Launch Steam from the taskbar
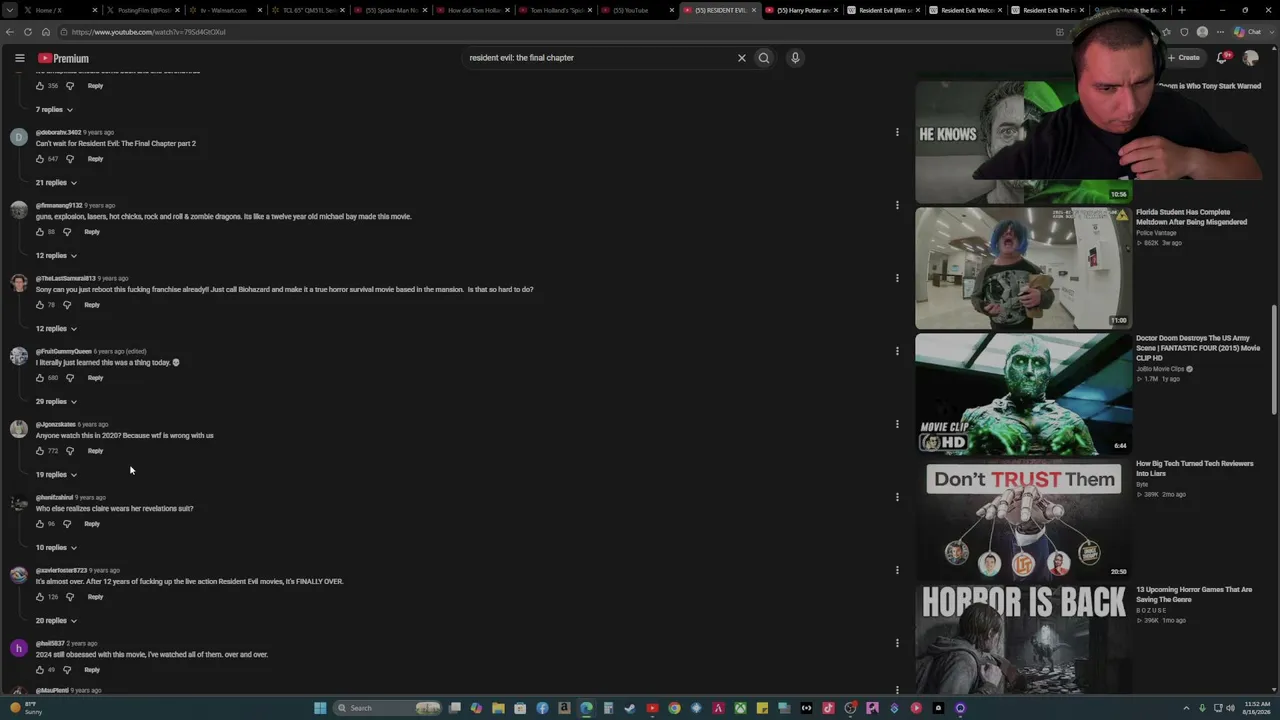The height and width of the screenshot is (720, 1280). (x=630, y=708)
